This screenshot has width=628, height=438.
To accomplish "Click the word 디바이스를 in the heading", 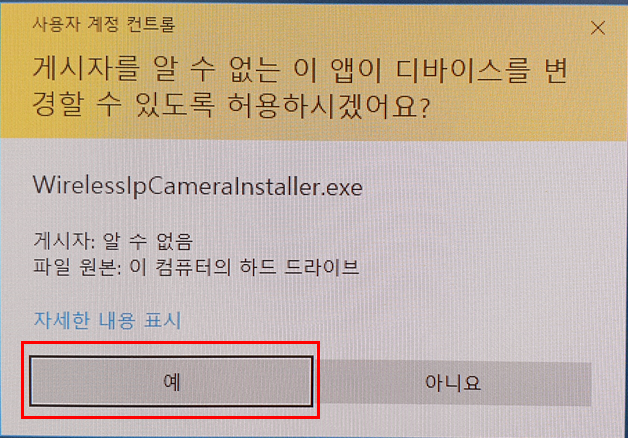I will coord(463,70).
